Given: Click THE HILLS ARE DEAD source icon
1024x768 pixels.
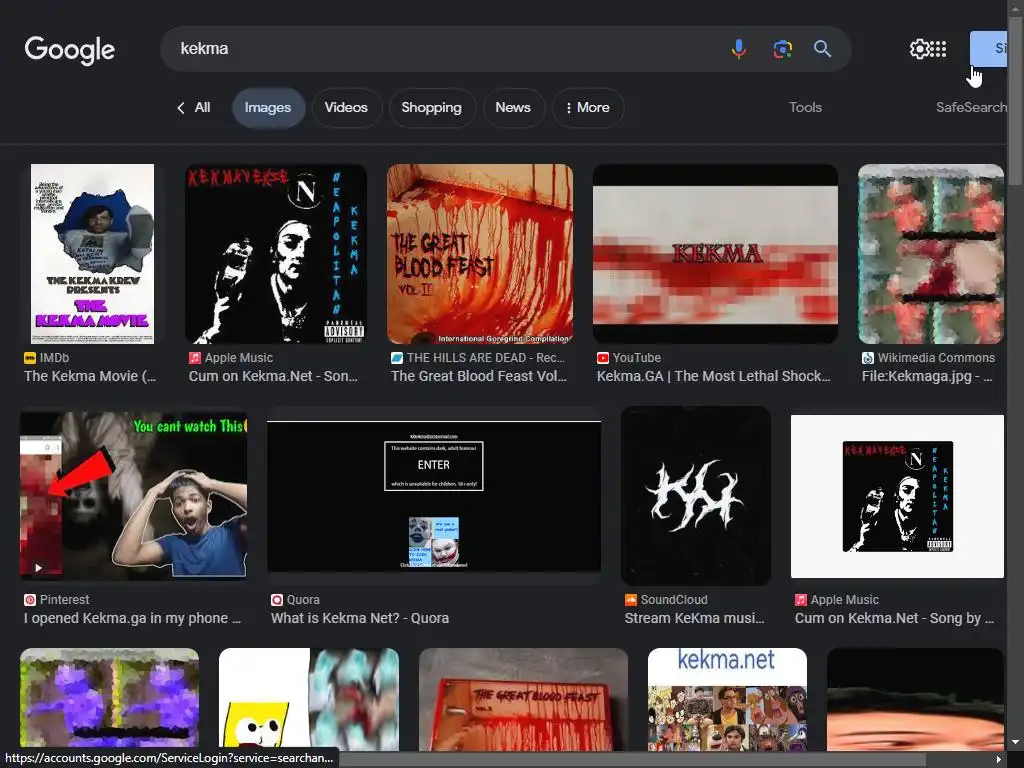Looking at the screenshot, I should coord(397,358).
